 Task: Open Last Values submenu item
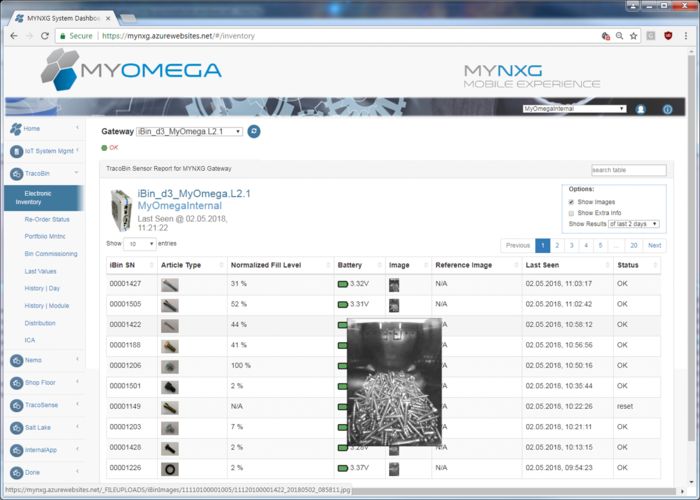coord(40,271)
